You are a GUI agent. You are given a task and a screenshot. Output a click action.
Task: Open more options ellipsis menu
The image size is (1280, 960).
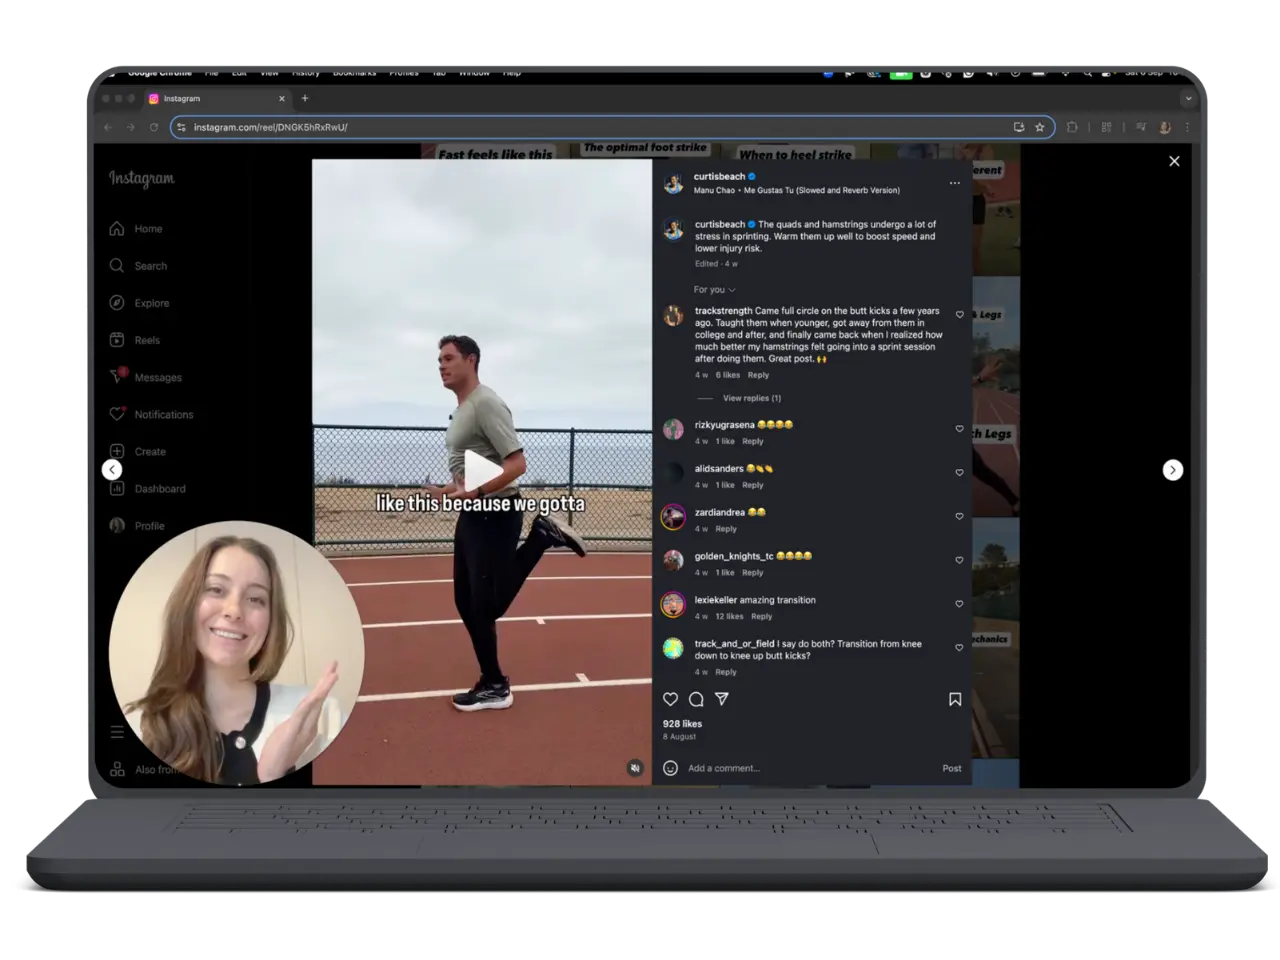(954, 183)
